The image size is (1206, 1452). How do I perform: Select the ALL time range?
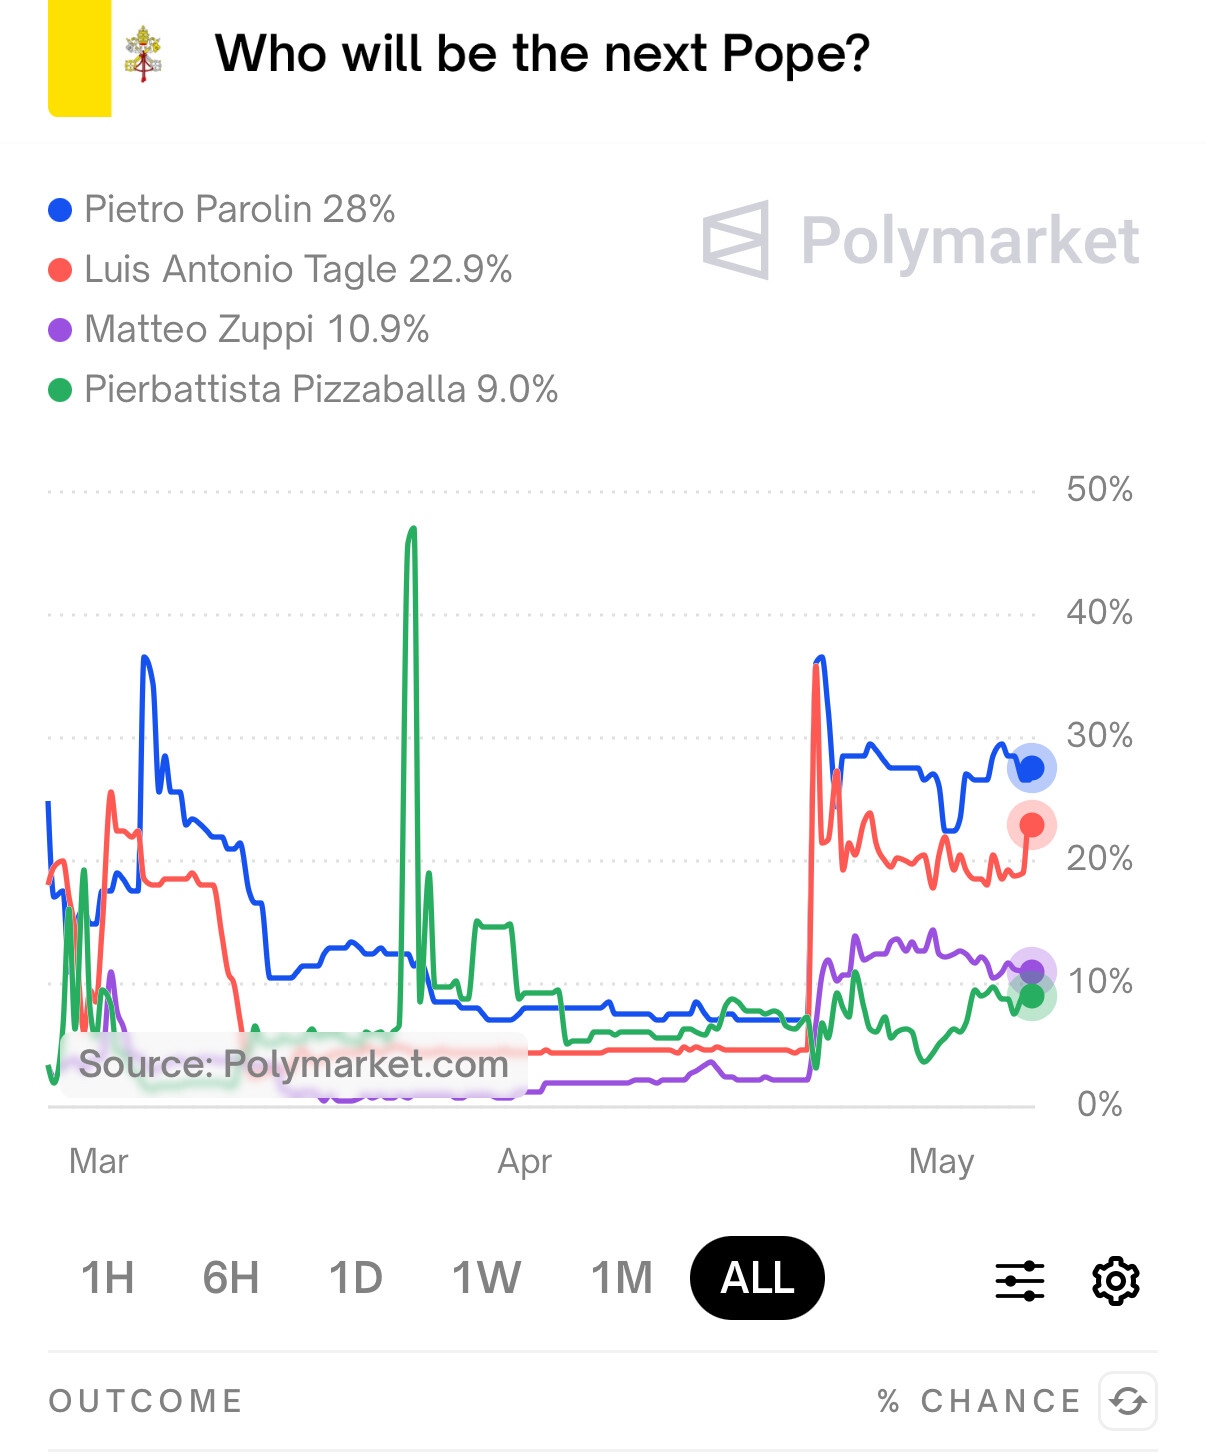click(x=757, y=1278)
